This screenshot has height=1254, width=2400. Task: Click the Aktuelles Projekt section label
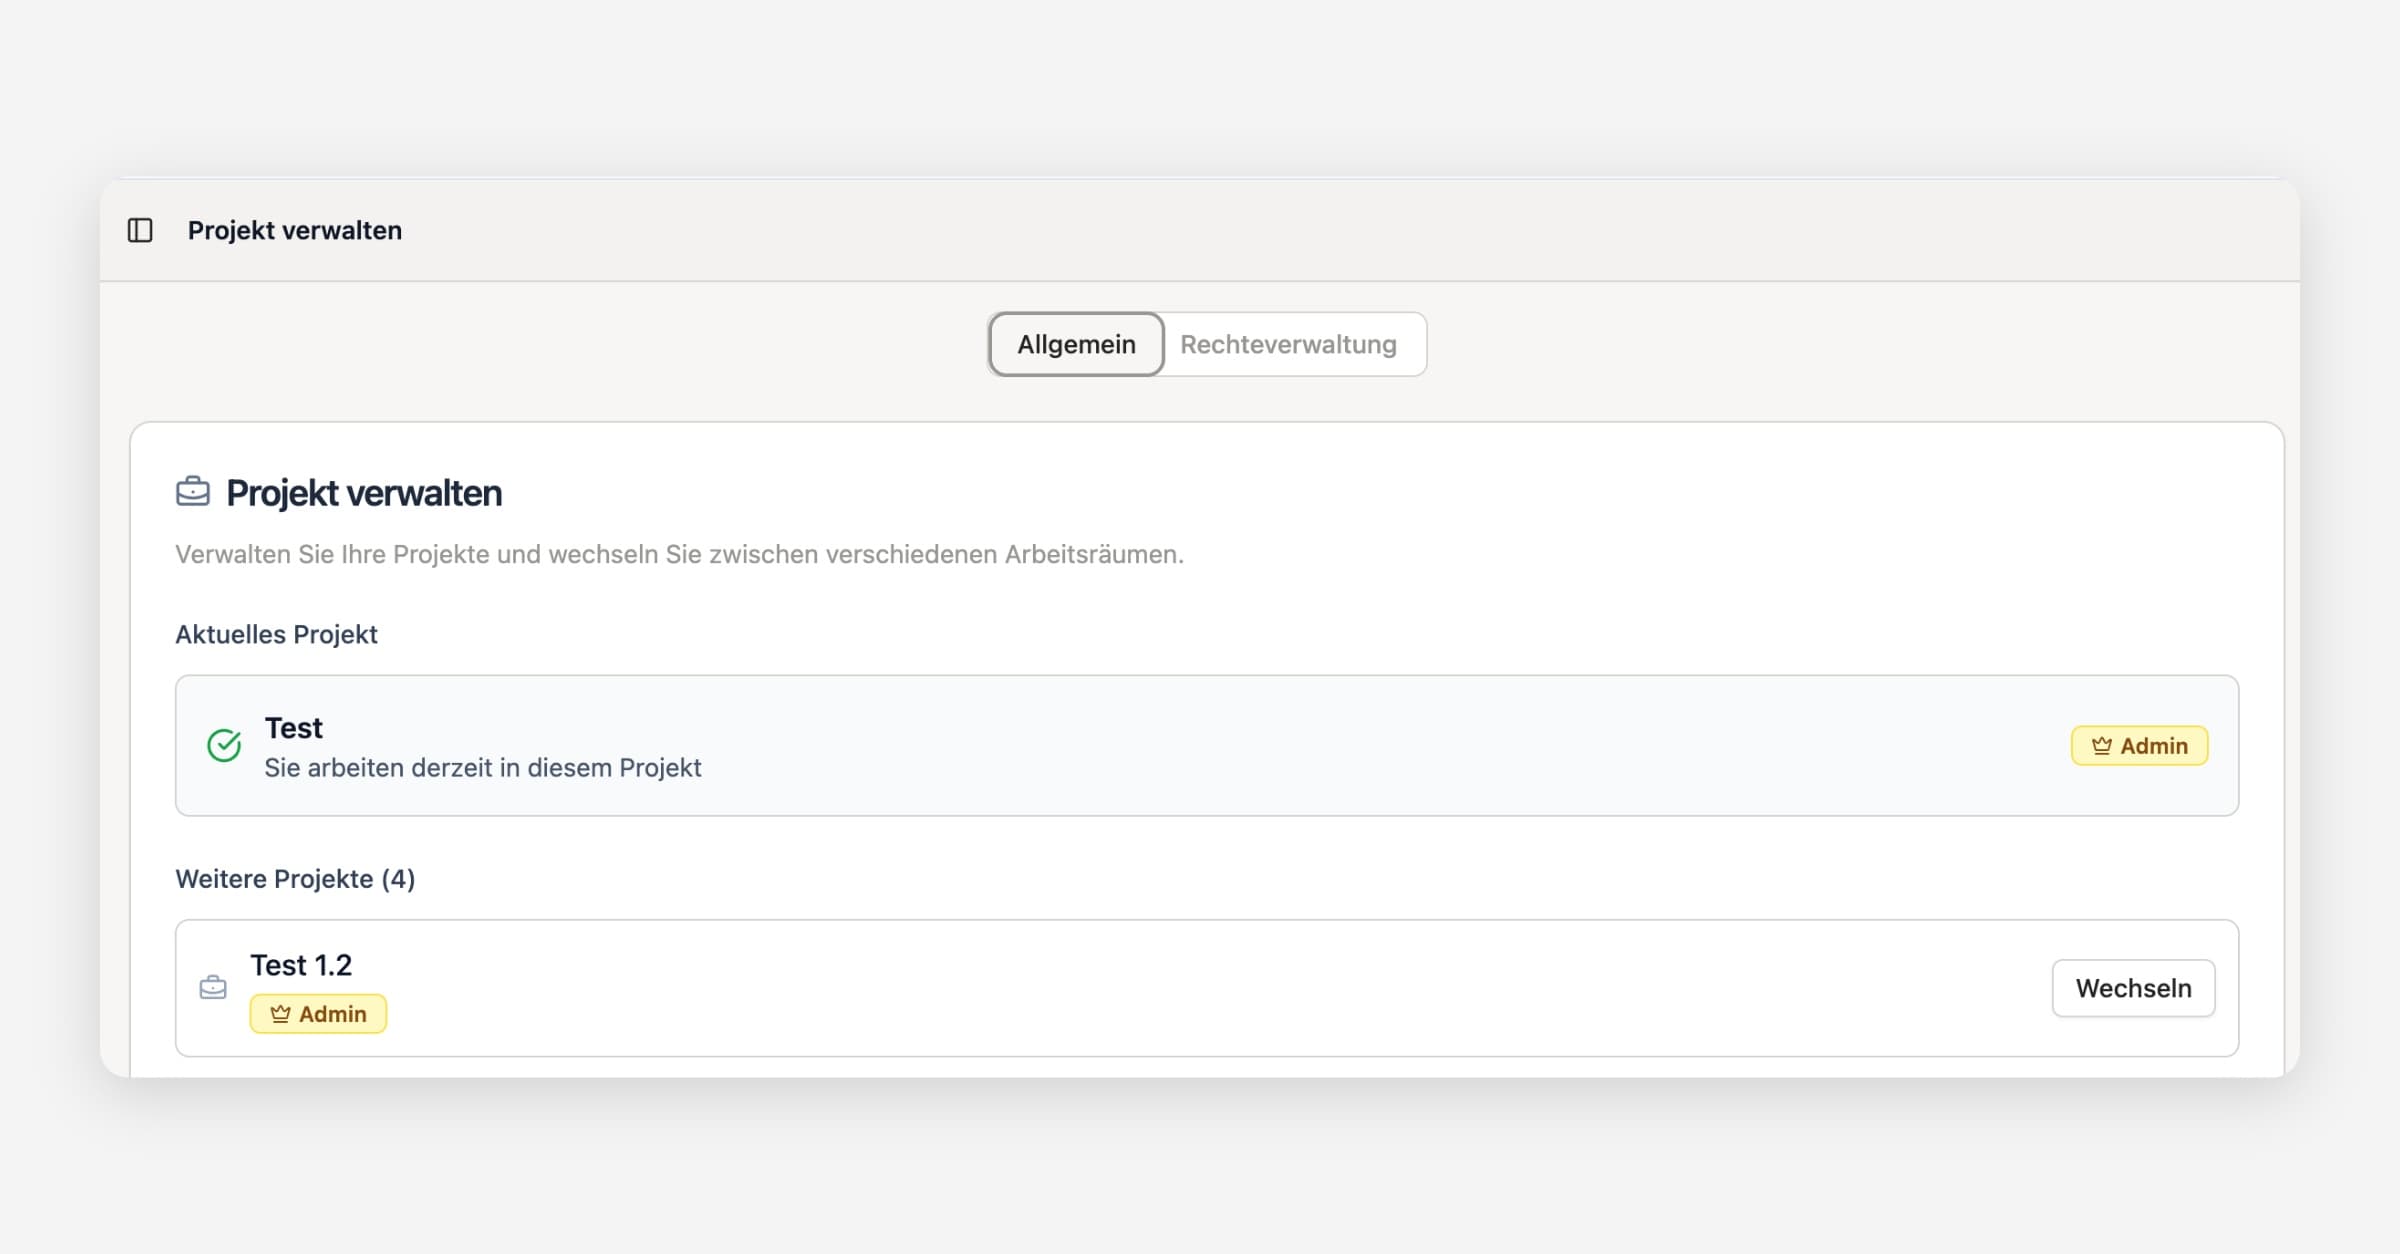coord(276,634)
